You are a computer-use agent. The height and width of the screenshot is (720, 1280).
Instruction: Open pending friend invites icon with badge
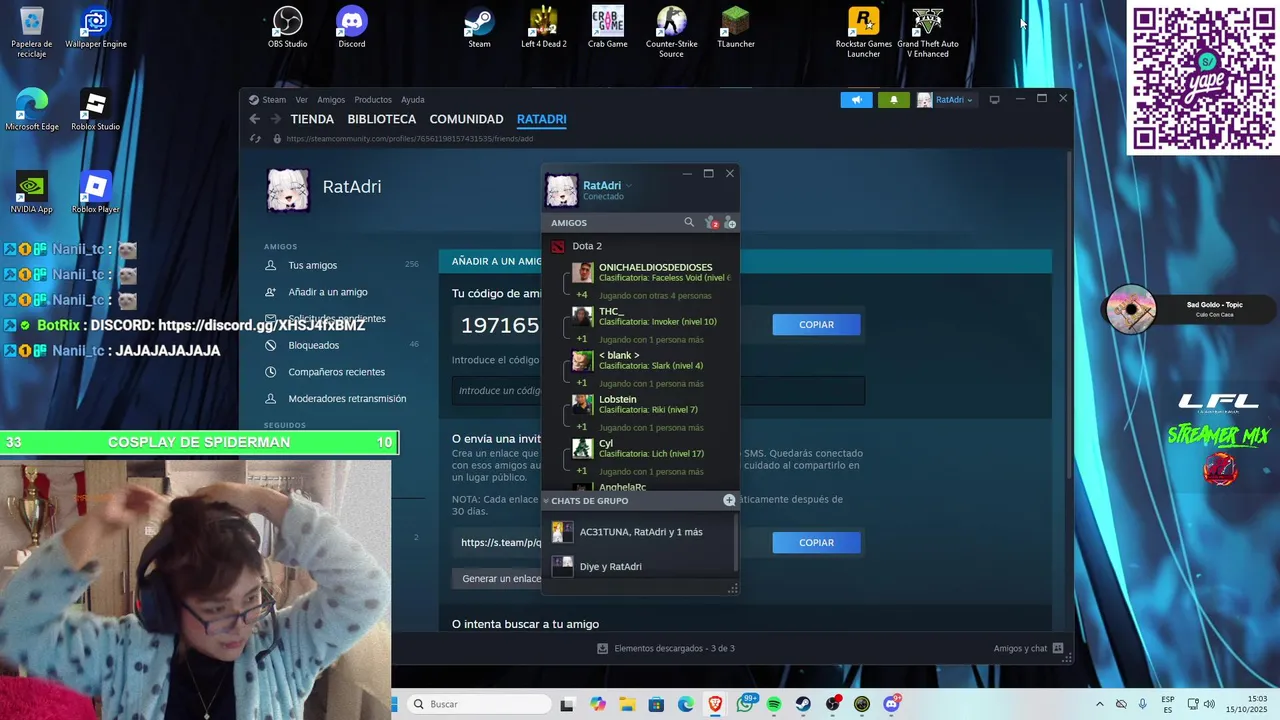(710, 222)
